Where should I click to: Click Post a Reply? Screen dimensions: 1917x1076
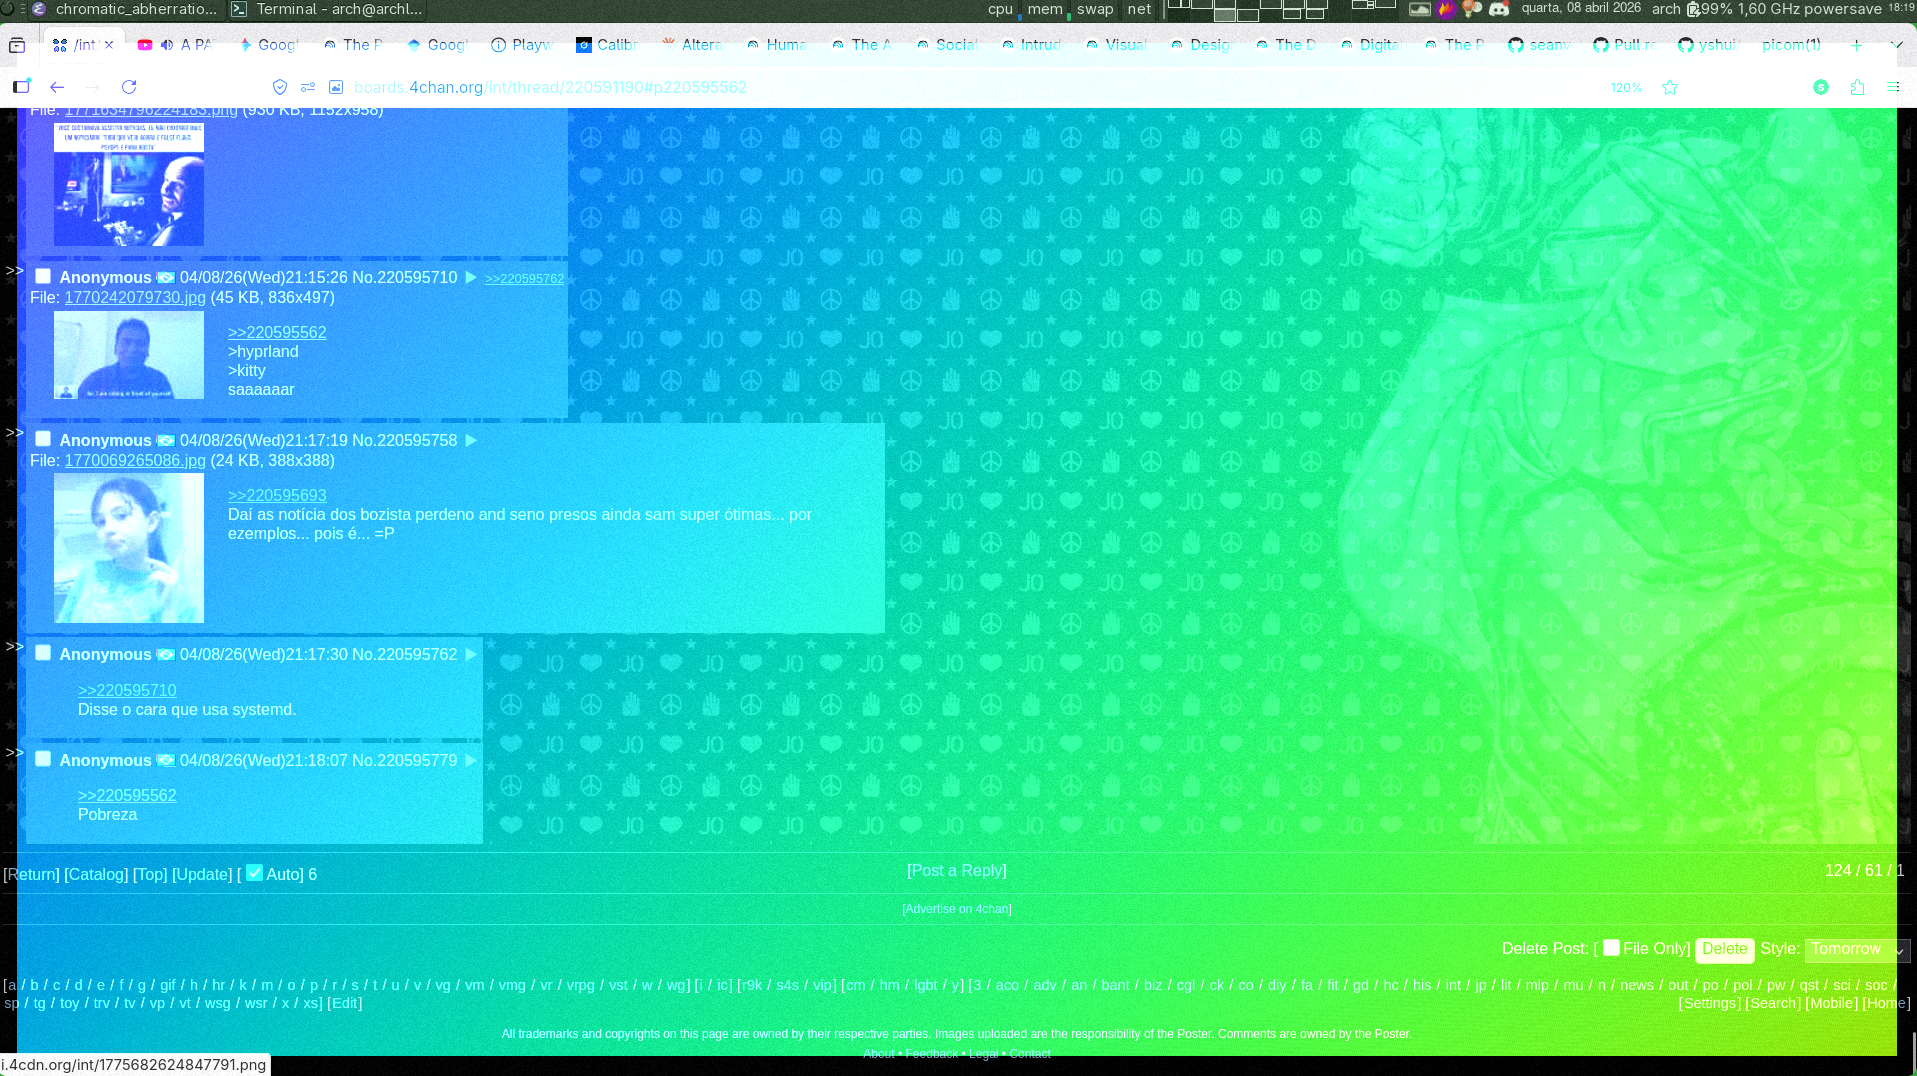point(957,871)
